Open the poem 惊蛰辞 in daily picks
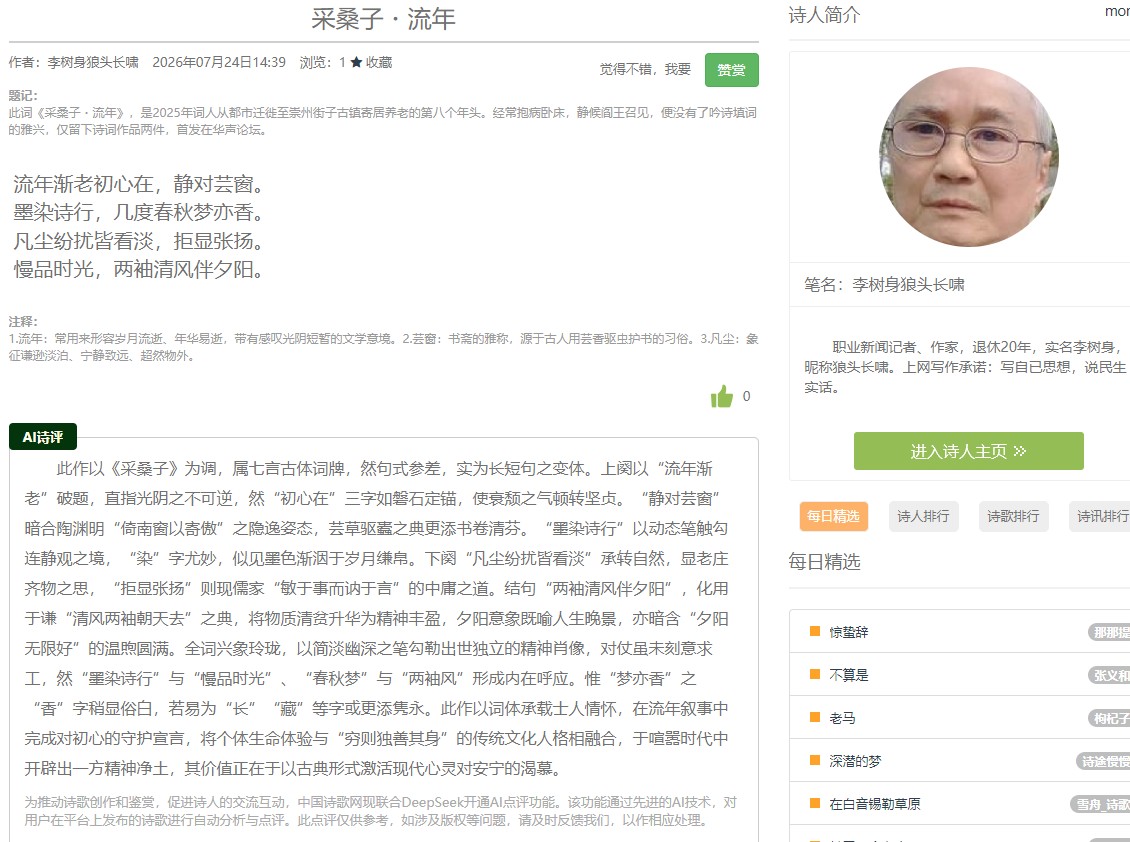Viewport: 1130px width, 842px height. (x=849, y=632)
